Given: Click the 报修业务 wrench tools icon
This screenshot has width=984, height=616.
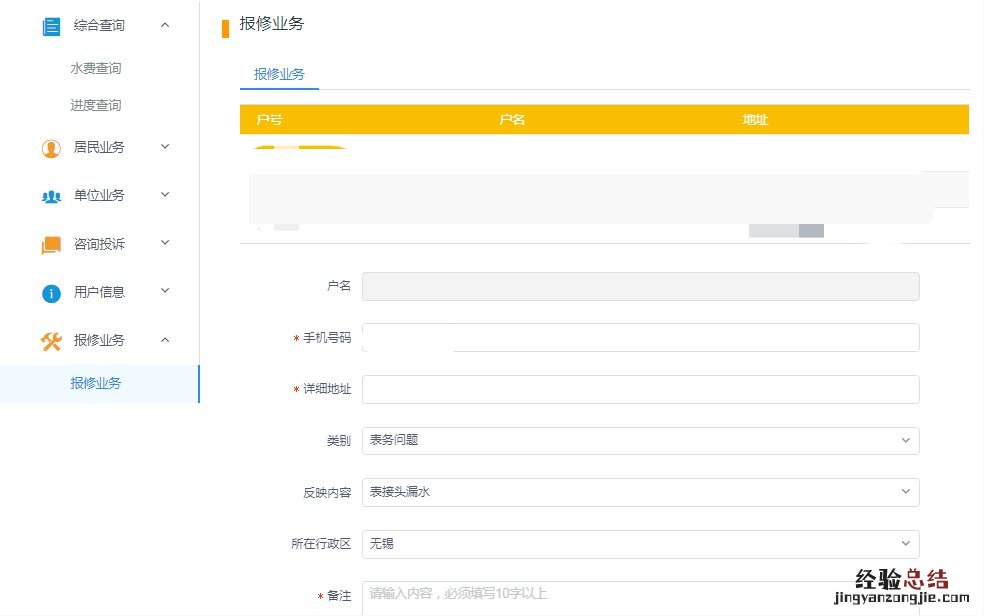Looking at the screenshot, I should point(51,341).
